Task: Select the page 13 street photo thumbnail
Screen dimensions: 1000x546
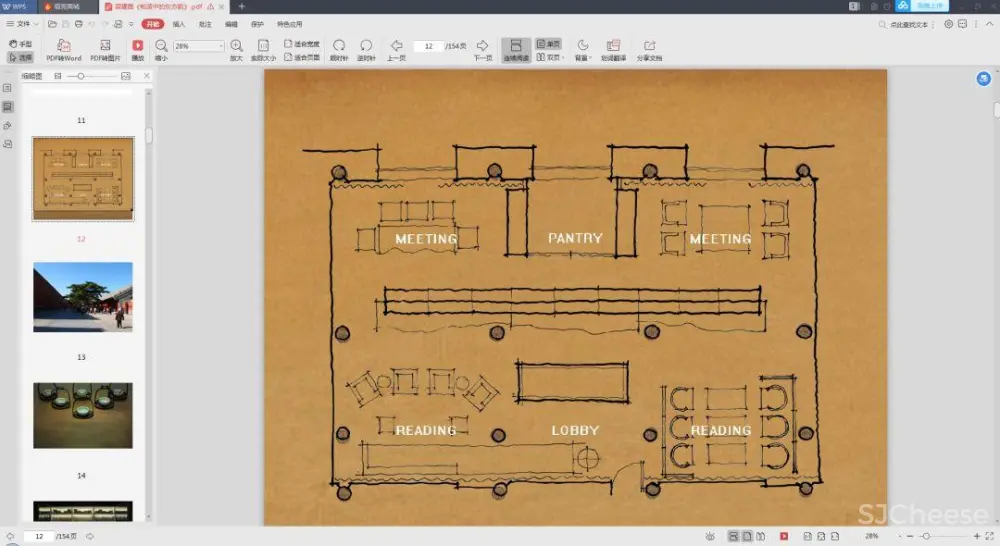Action: pos(82,297)
